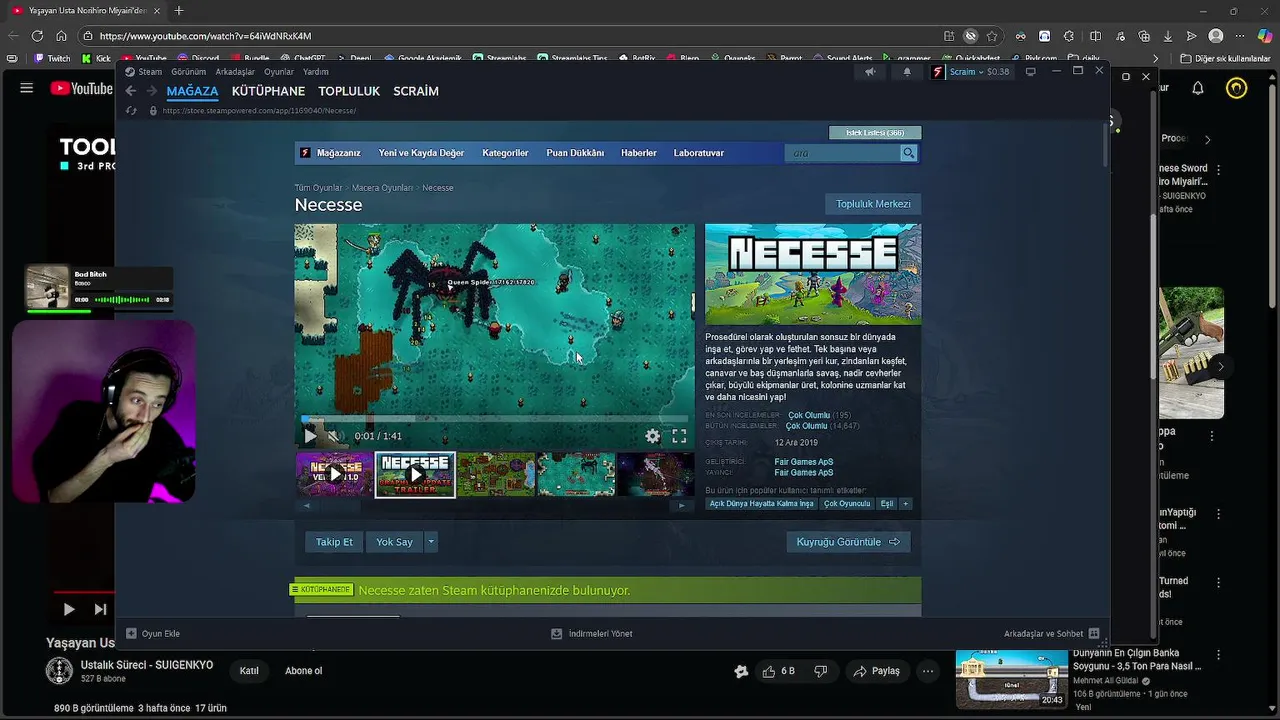
Task: Unmute the Necesse trailer audio
Action: tap(333, 436)
